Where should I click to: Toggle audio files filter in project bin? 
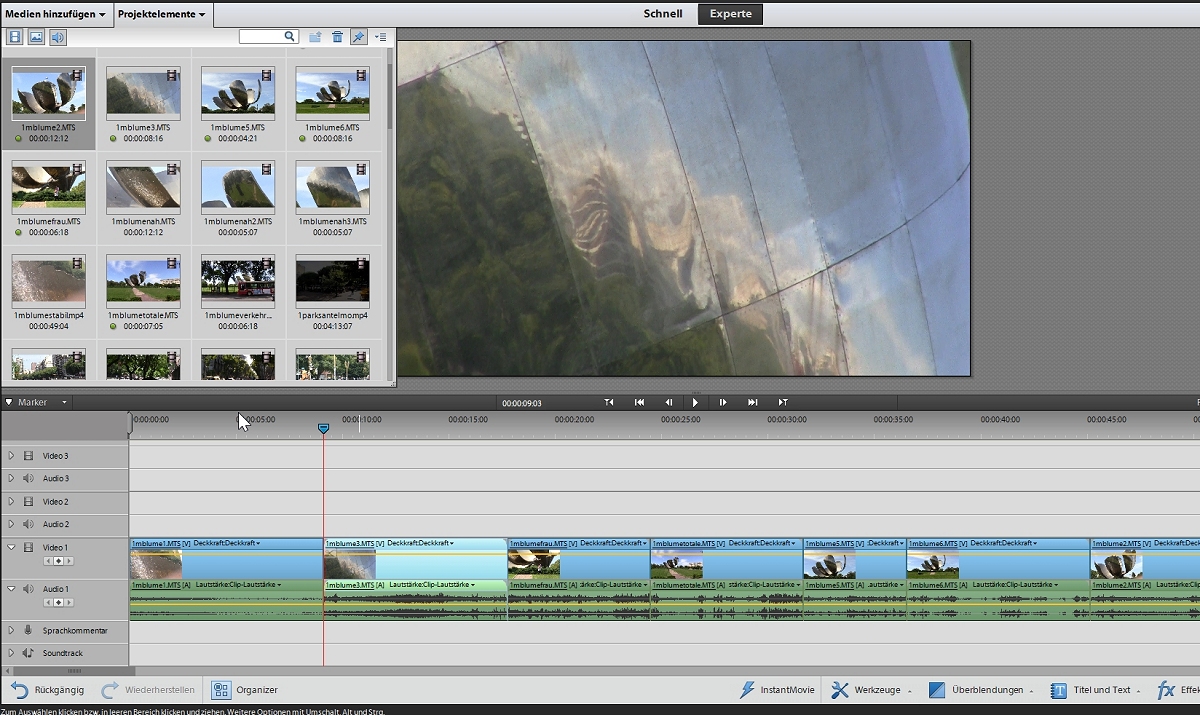tap(58, 37)
